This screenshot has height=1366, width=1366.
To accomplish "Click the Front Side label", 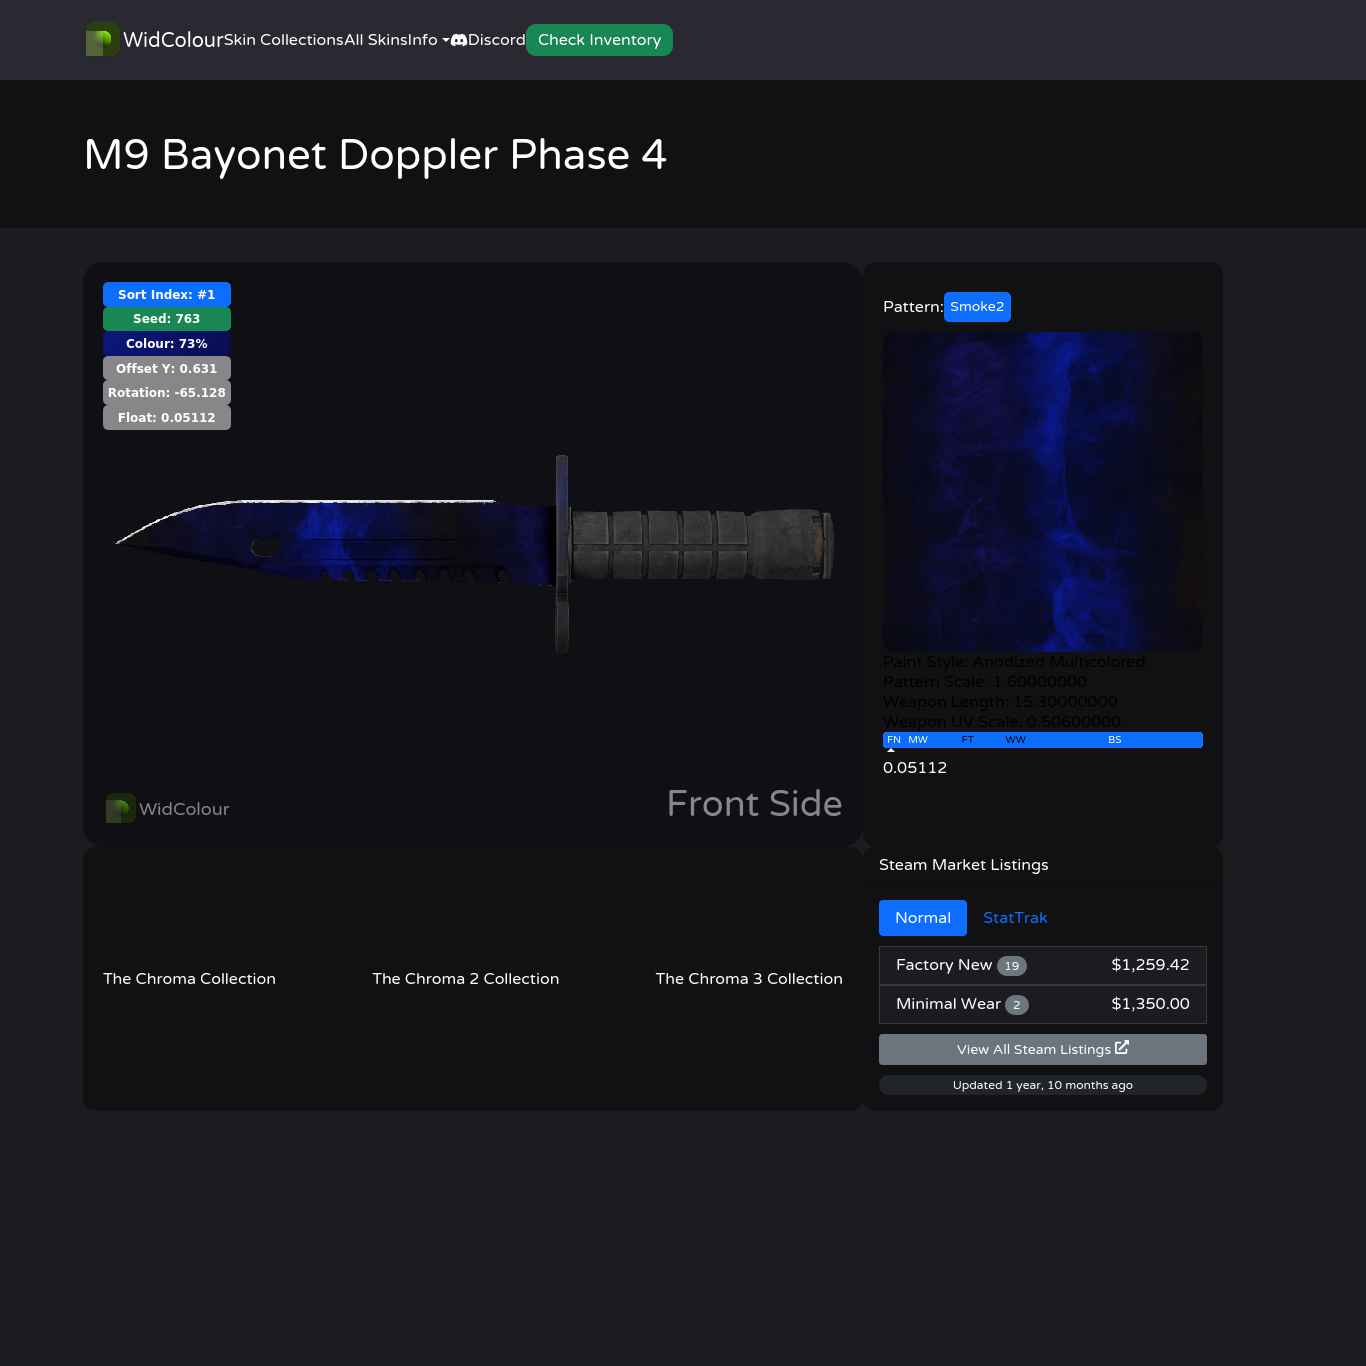I will pos(754,804).
